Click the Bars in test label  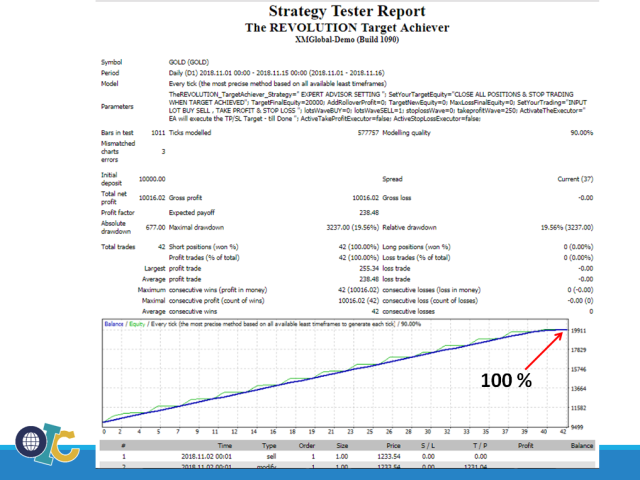coord(117,133)
